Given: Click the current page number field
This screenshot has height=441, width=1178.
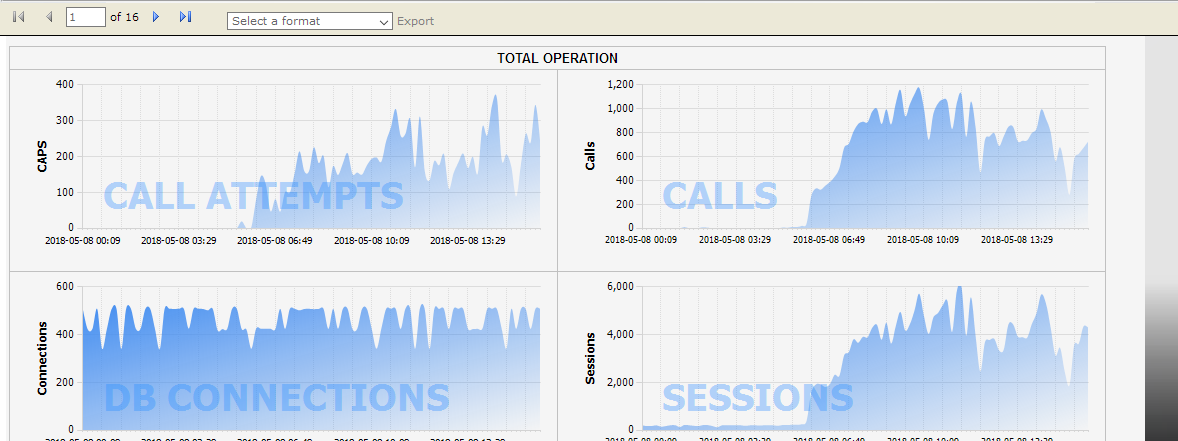Looking at the screenshot, I should pyautogui.click(x=85, y=17).
